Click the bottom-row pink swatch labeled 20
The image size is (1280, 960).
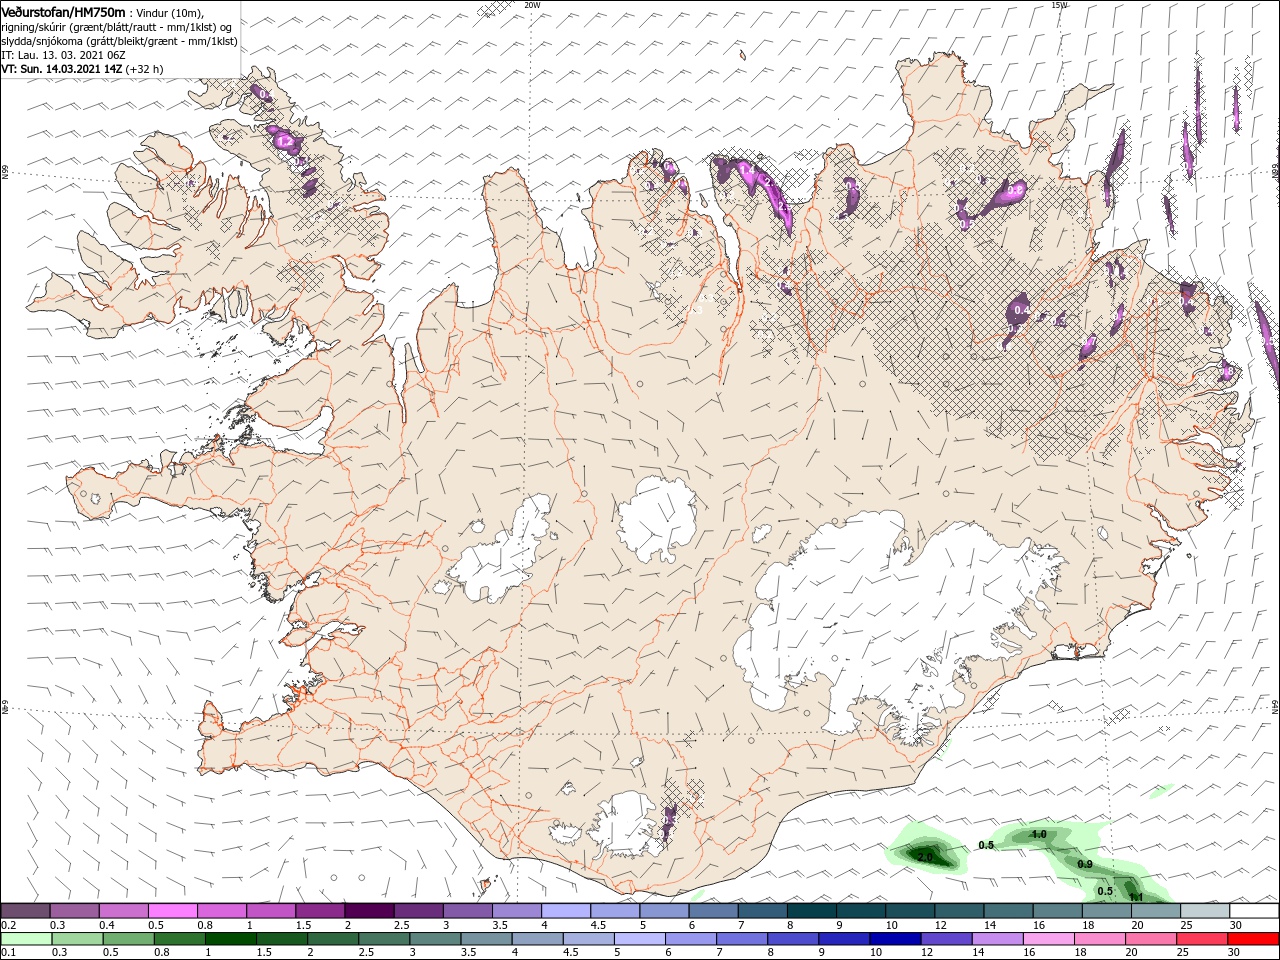point(1151,939)
